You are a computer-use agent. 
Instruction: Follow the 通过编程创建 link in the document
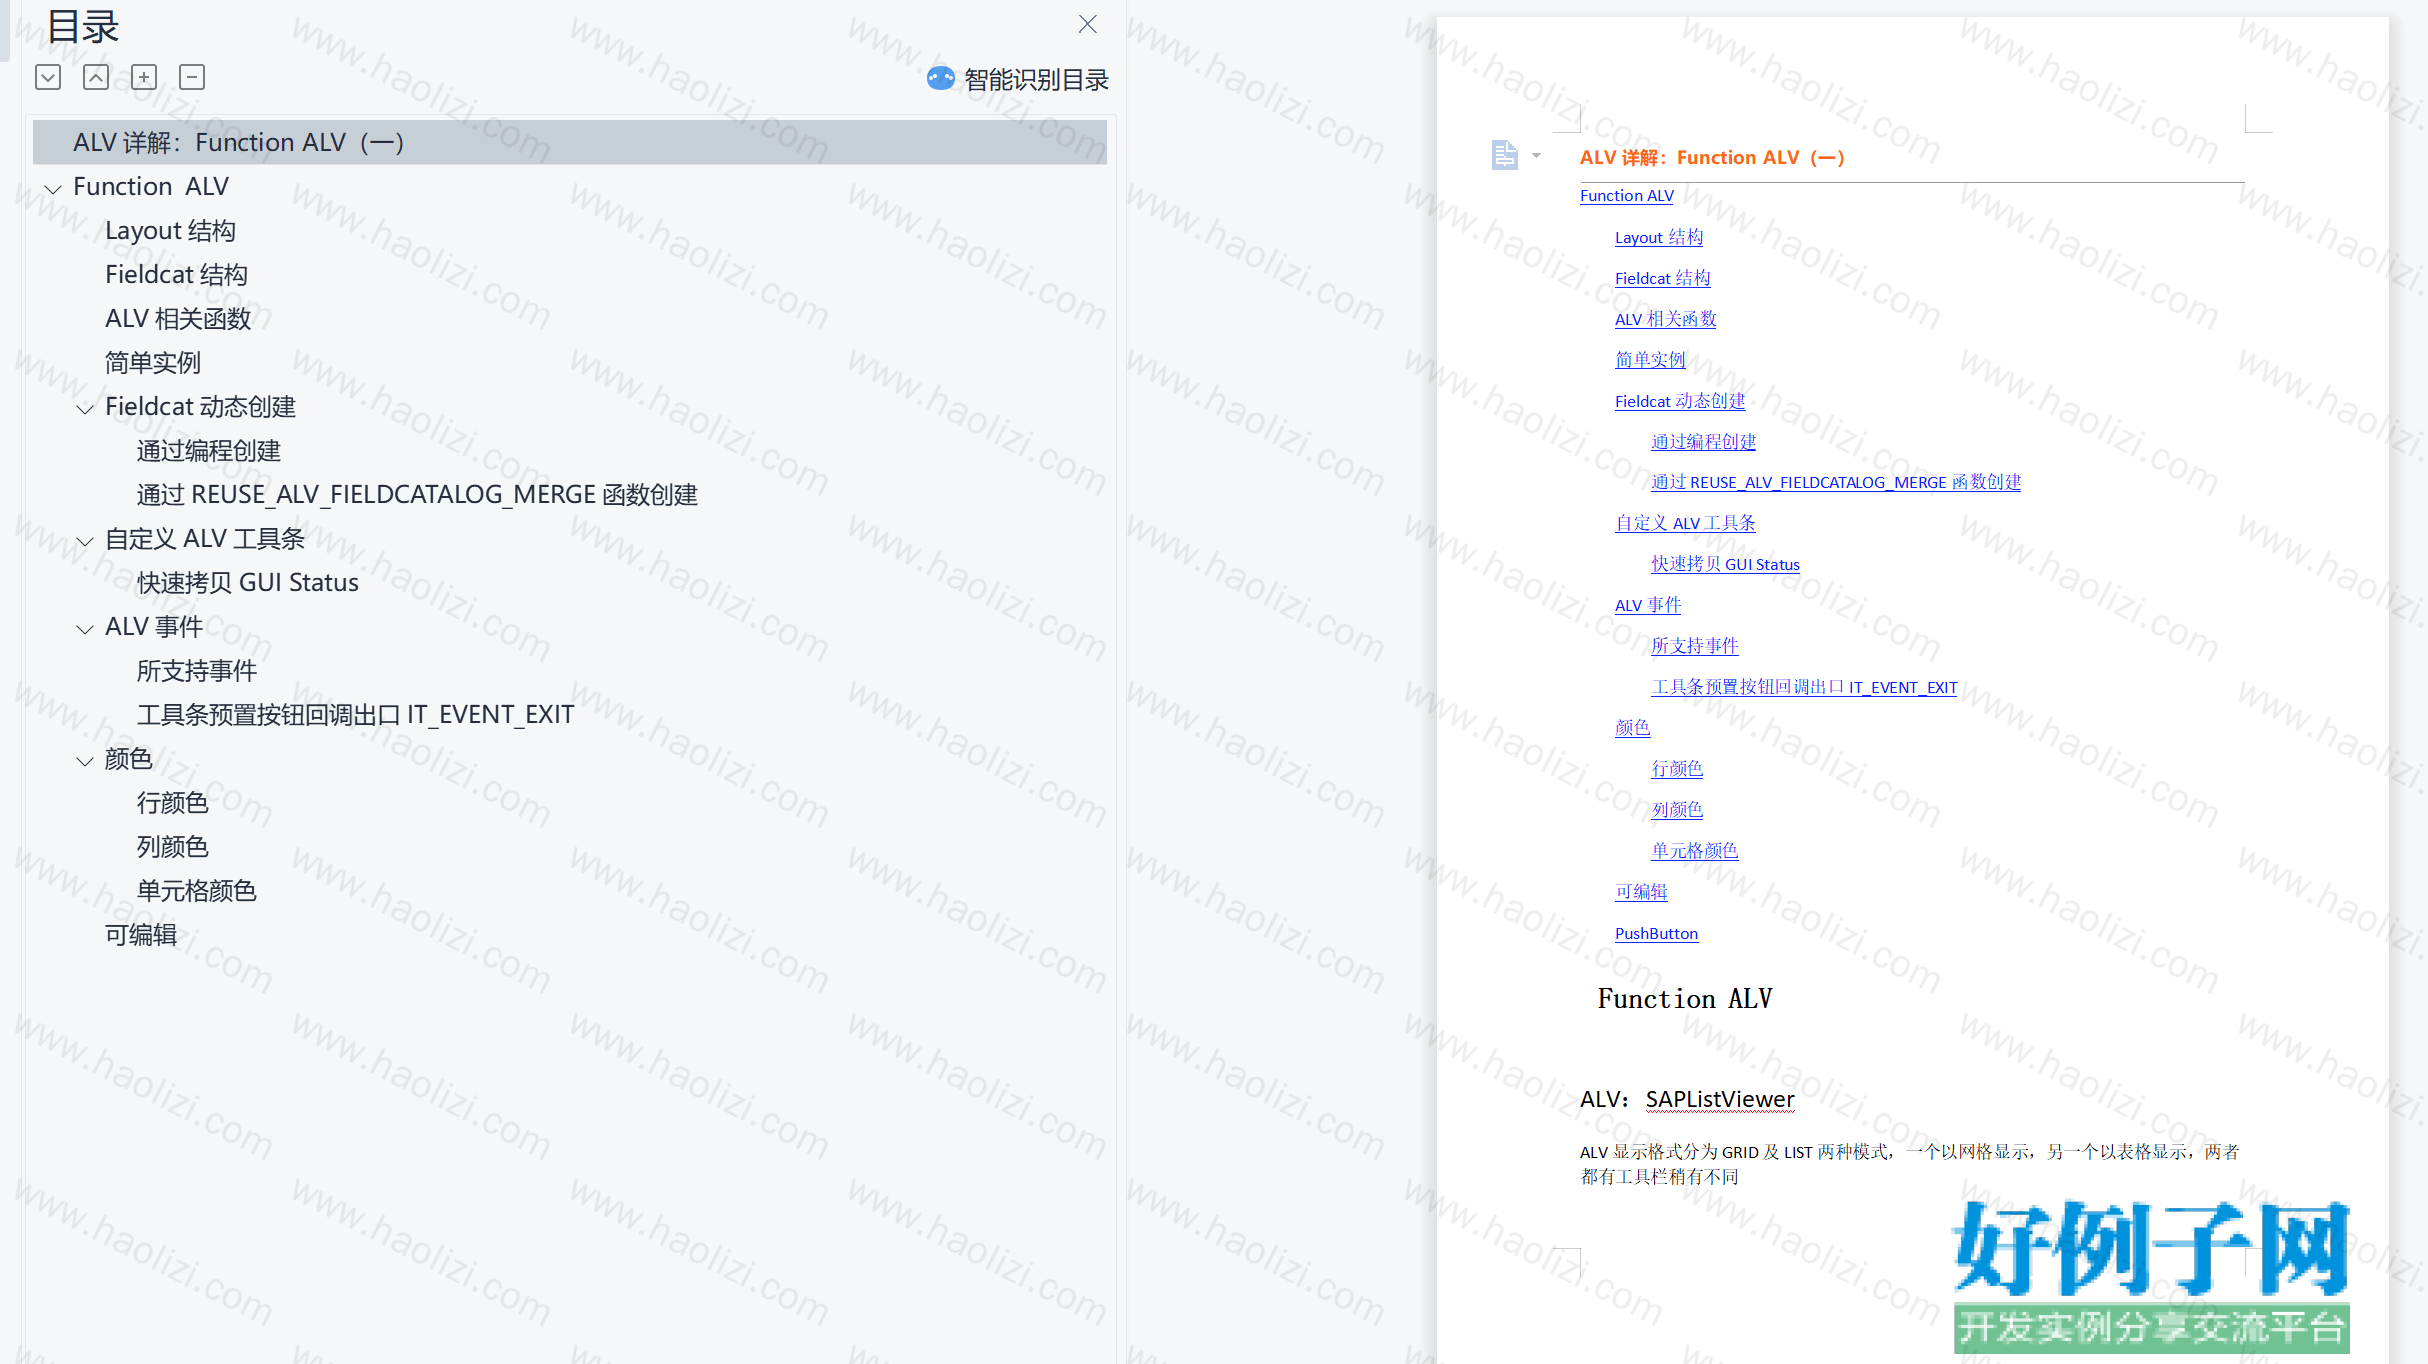coord(1703,442)
